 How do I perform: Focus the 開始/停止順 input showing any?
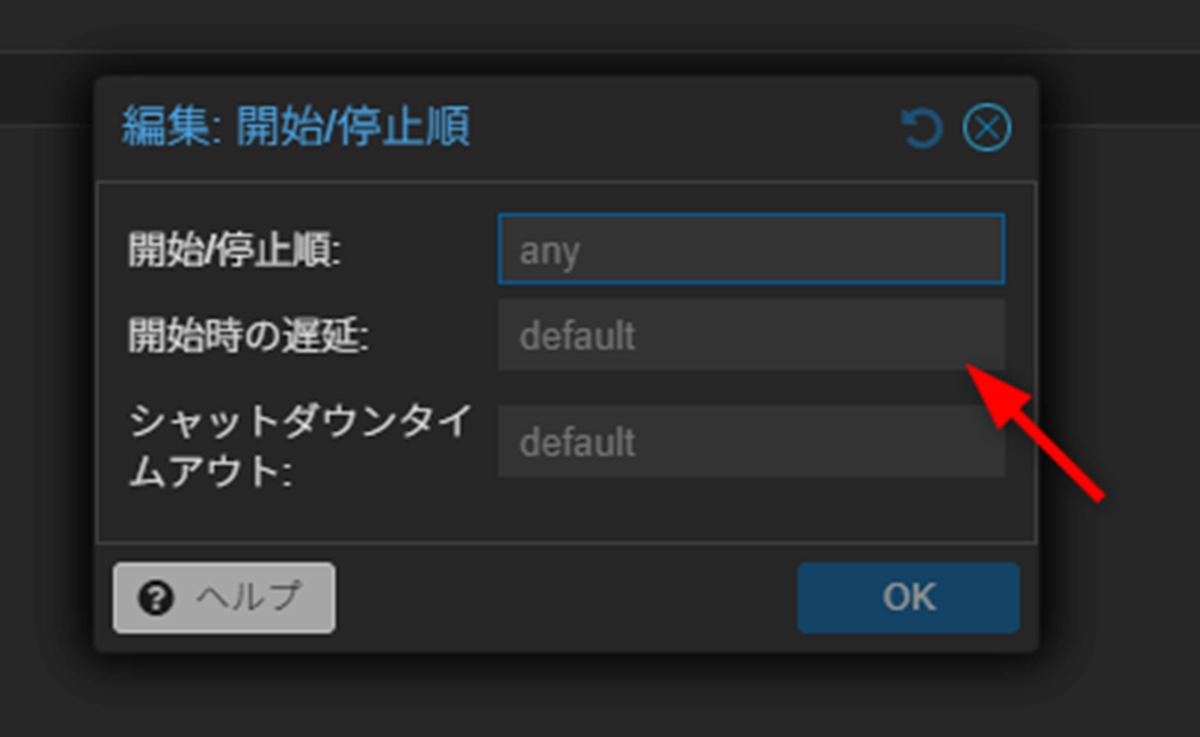tap(751, 249)
